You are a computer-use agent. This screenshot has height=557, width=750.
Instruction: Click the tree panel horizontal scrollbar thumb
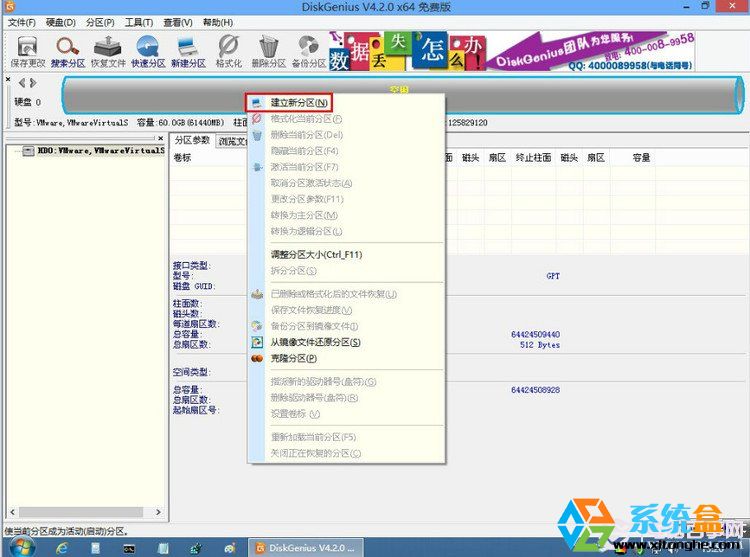pyautogui.click(x=80, y=512)
